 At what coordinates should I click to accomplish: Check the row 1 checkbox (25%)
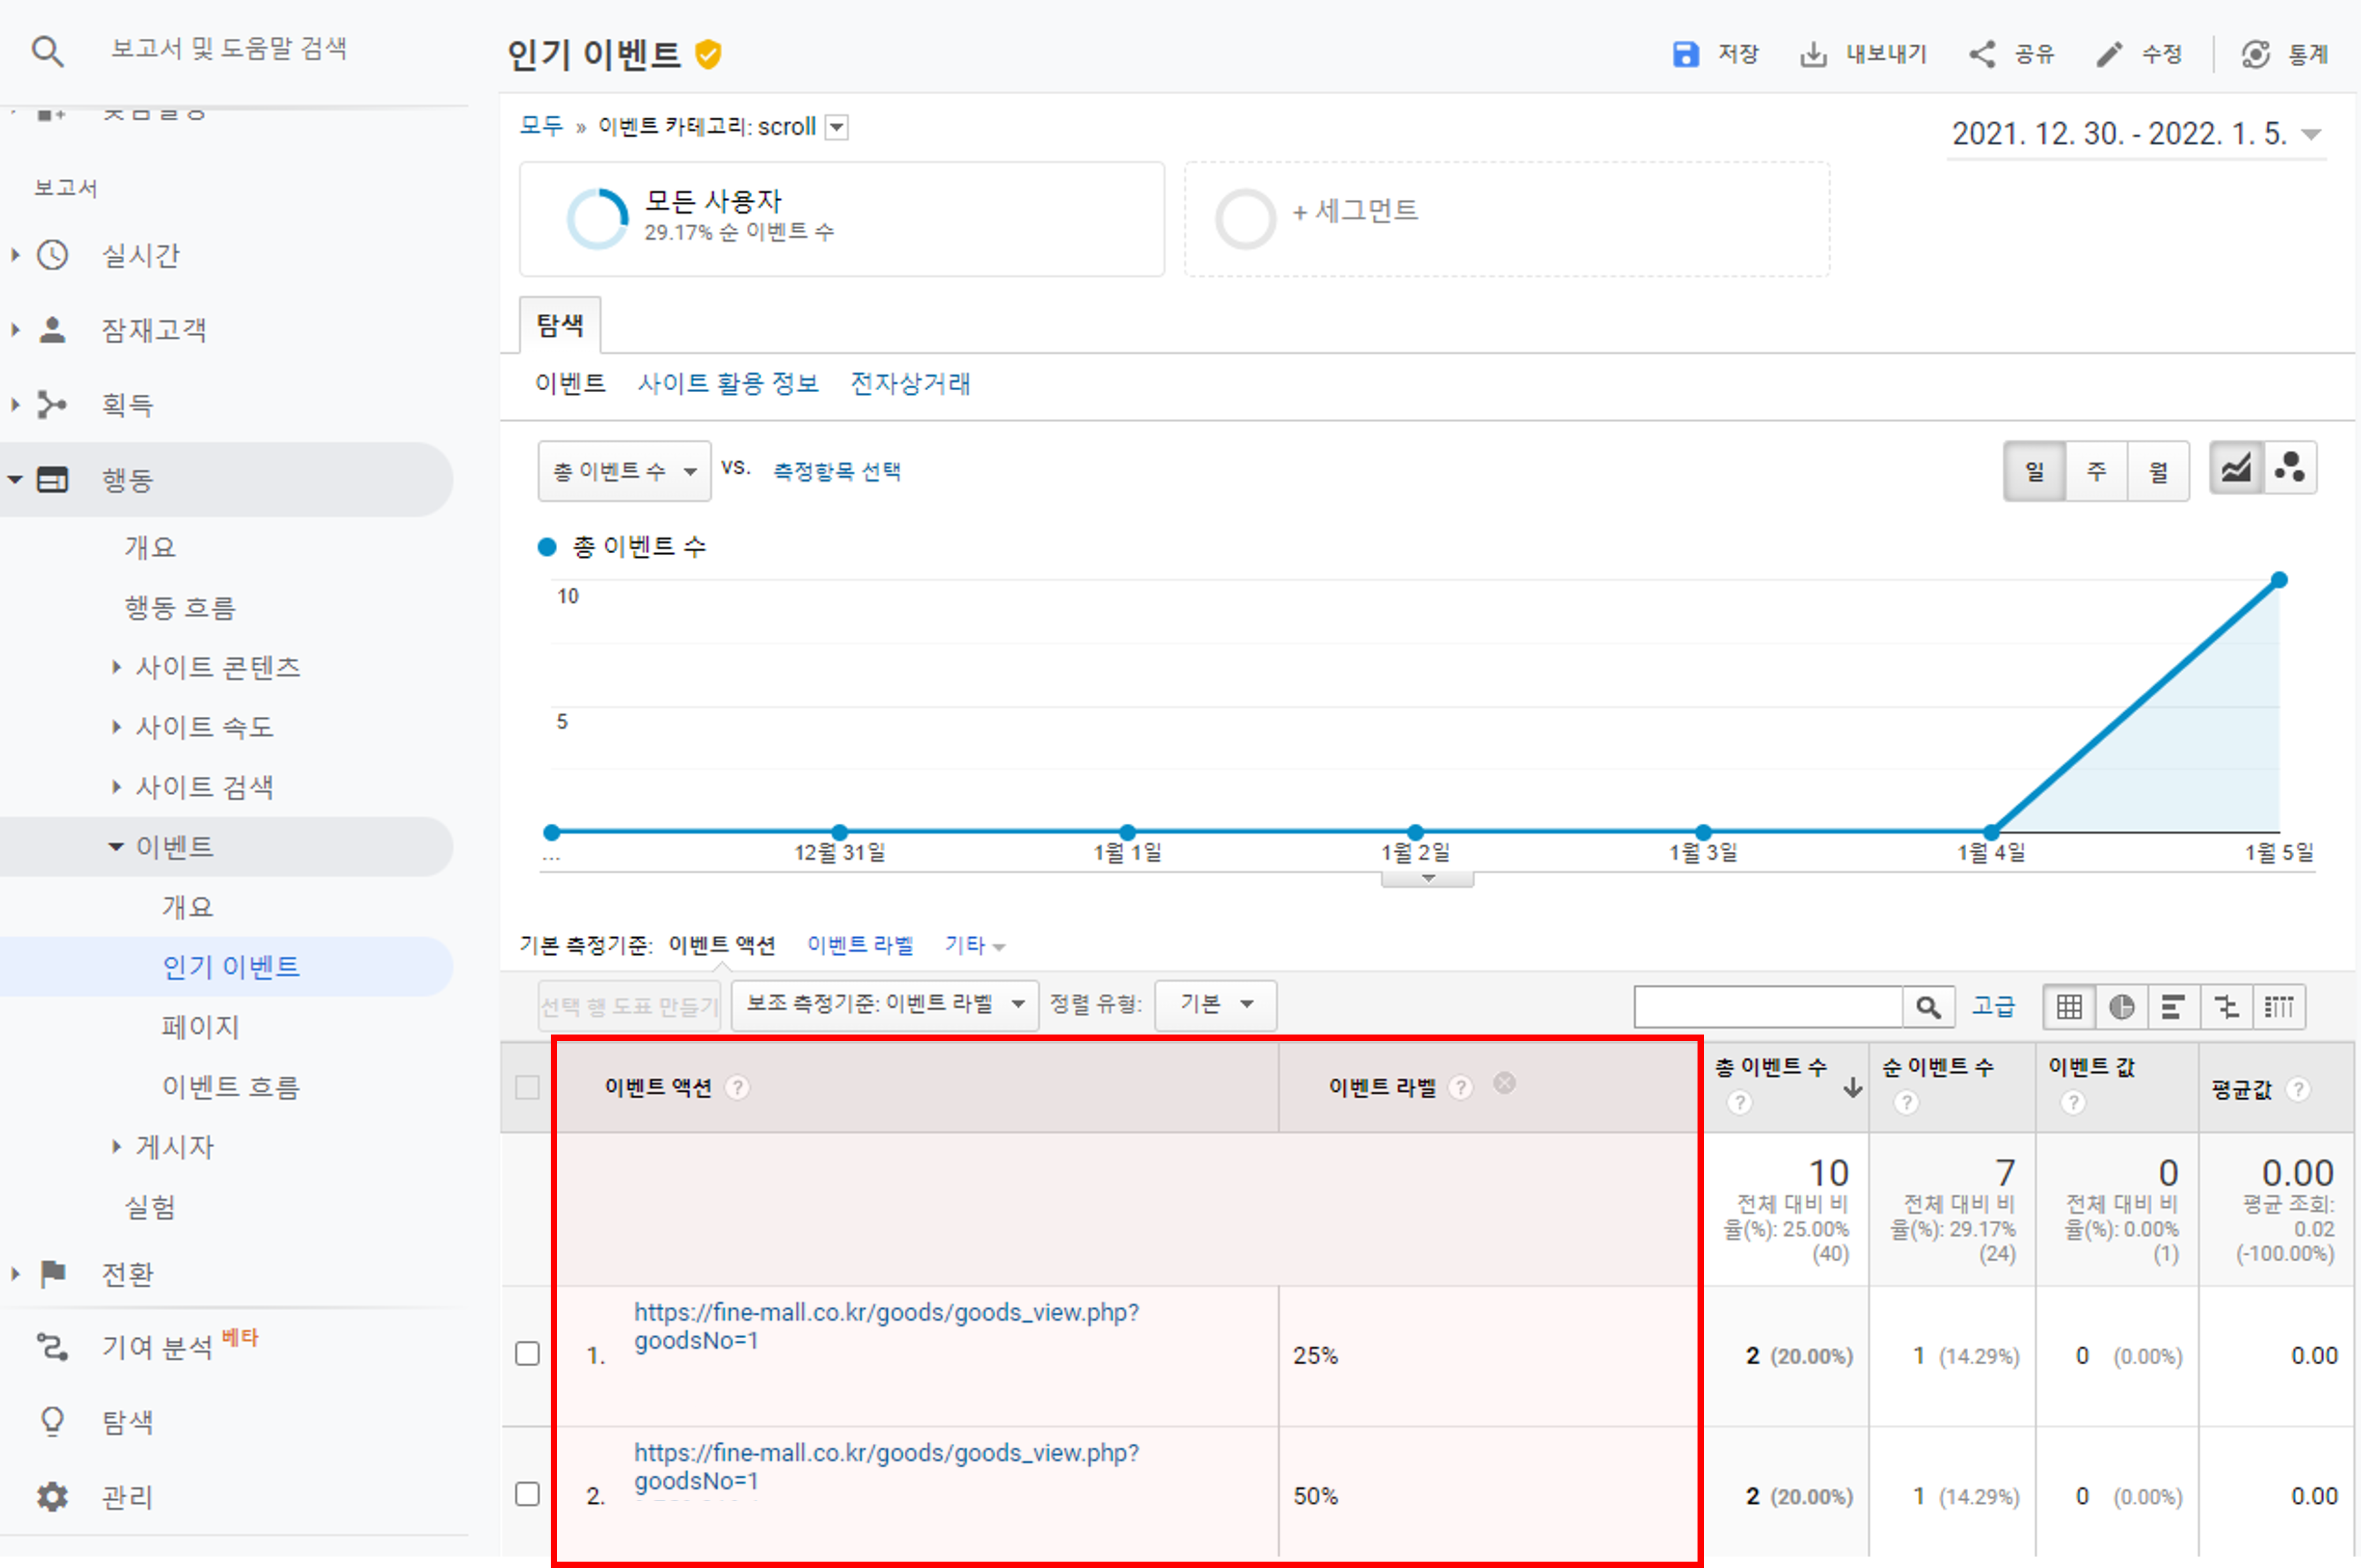coord(527,1353)
